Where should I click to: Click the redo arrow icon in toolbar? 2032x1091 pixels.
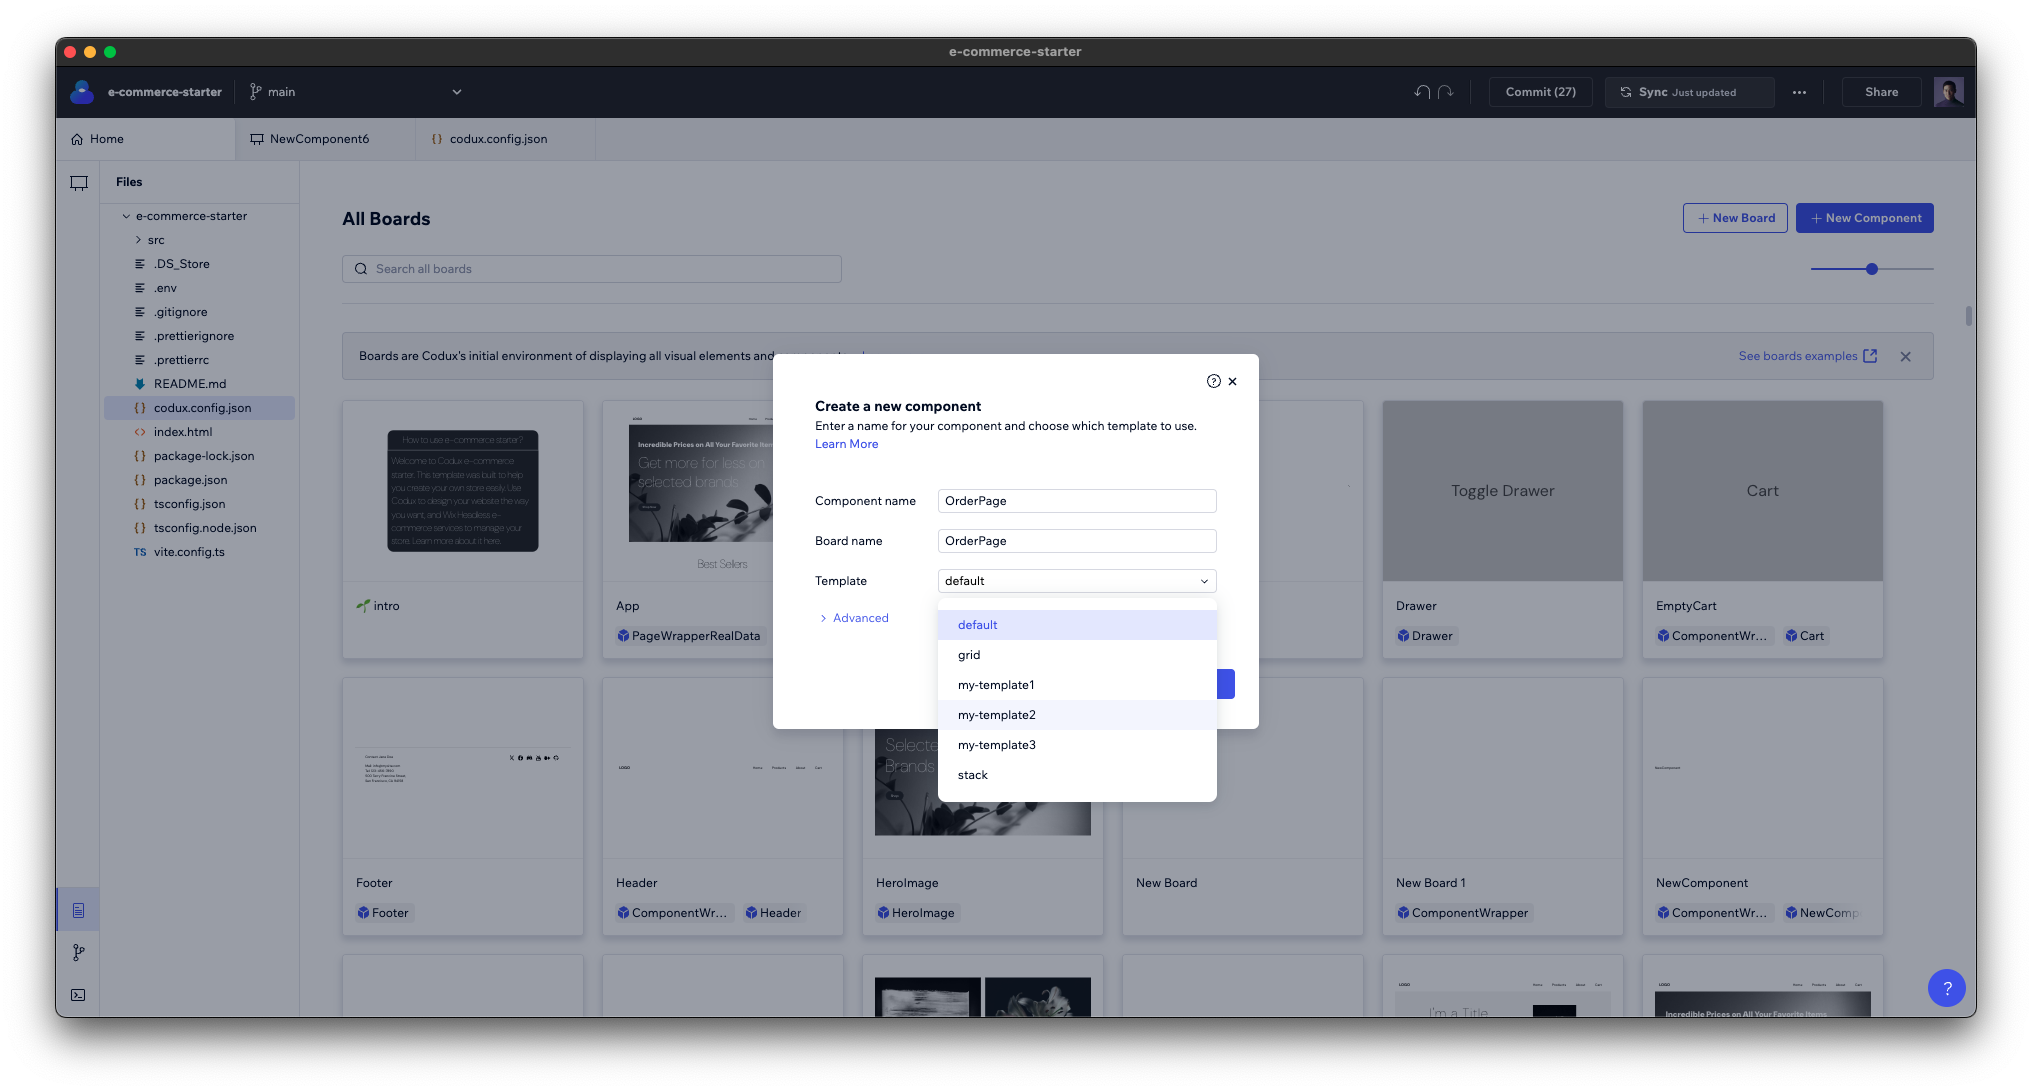1446,91
